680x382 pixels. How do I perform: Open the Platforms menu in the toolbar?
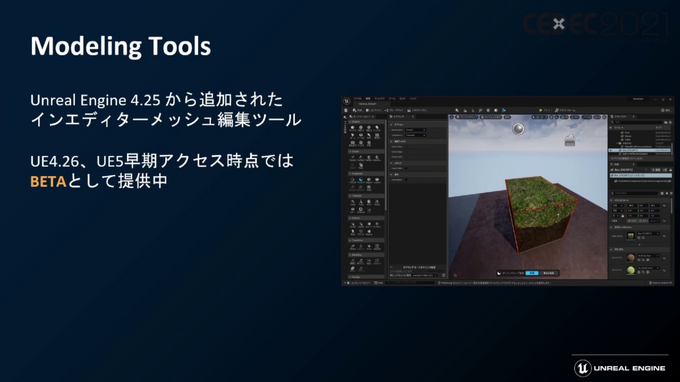[566, 110]
